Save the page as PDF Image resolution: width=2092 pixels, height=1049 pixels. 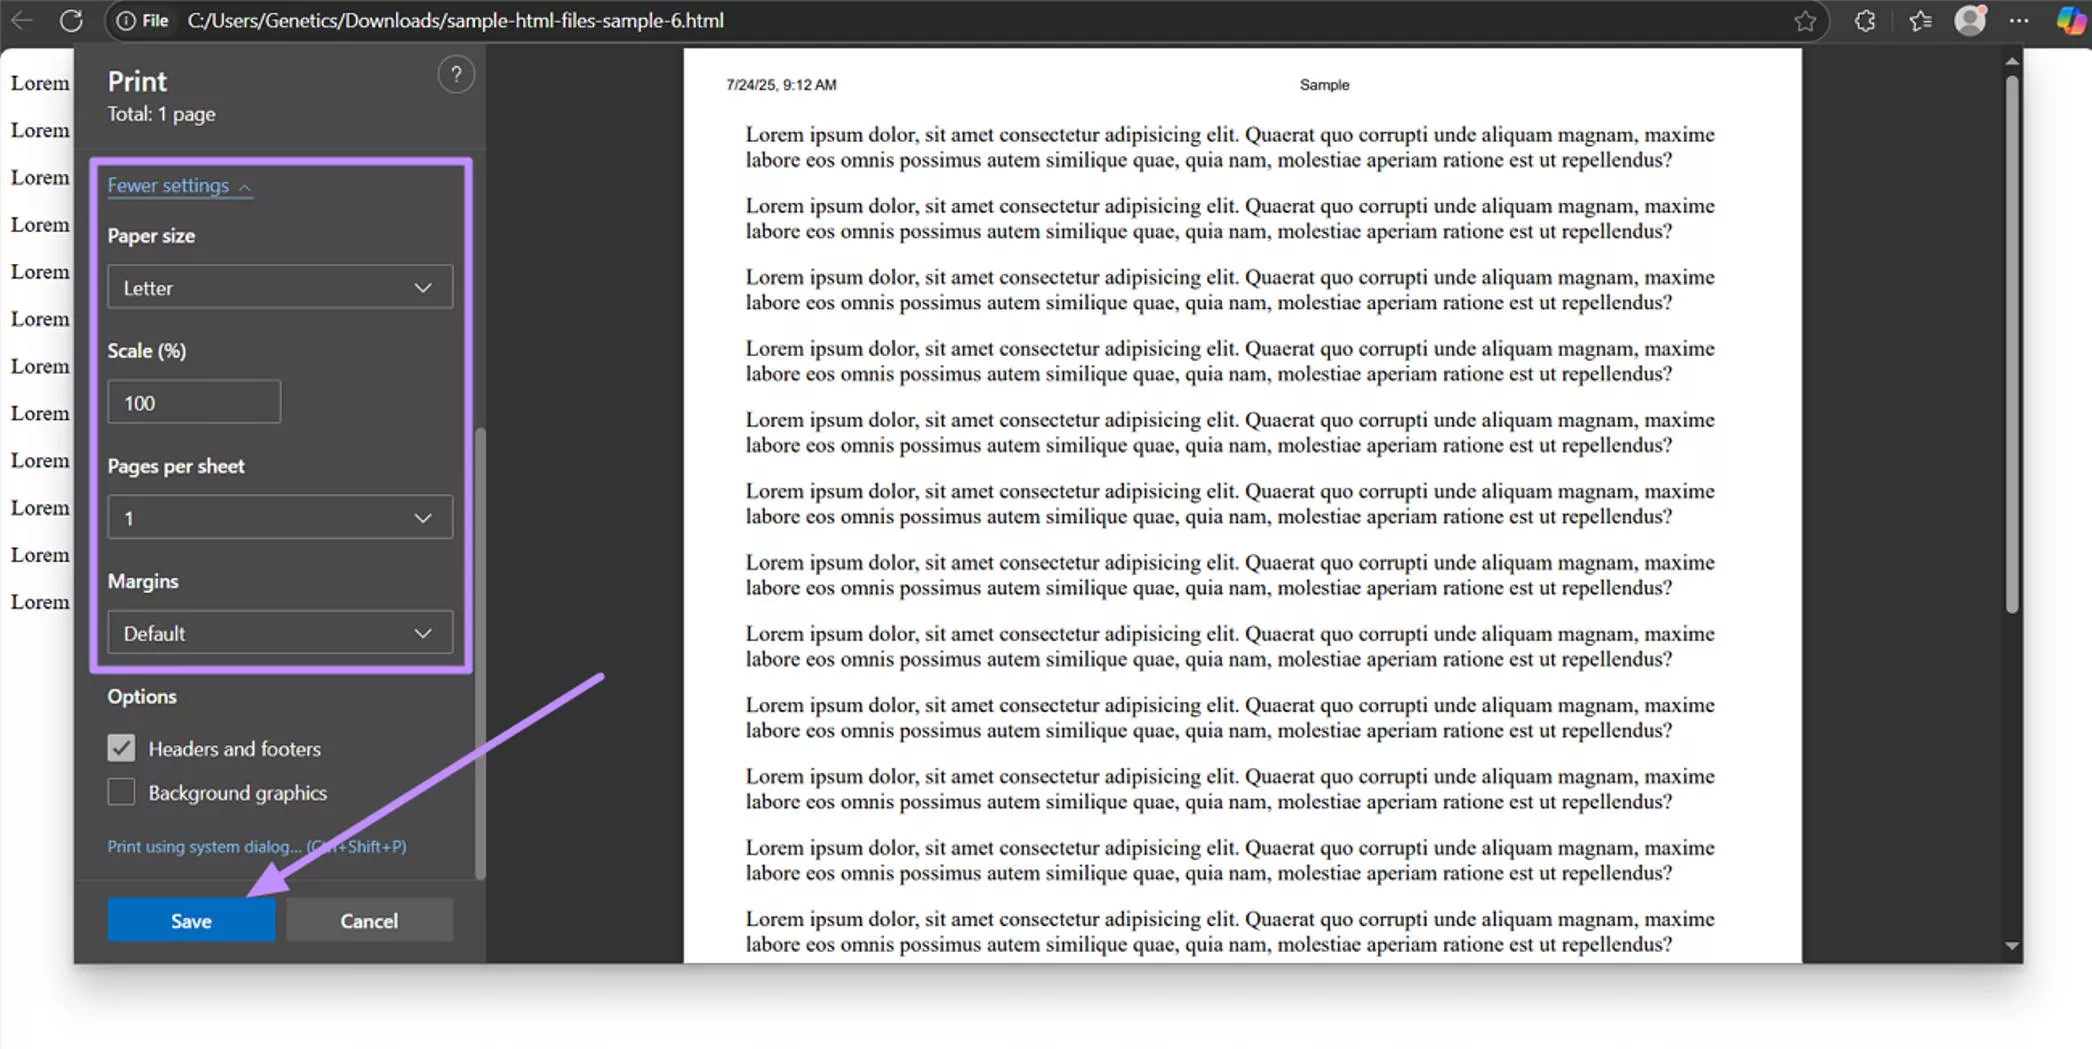coord(190,920)
